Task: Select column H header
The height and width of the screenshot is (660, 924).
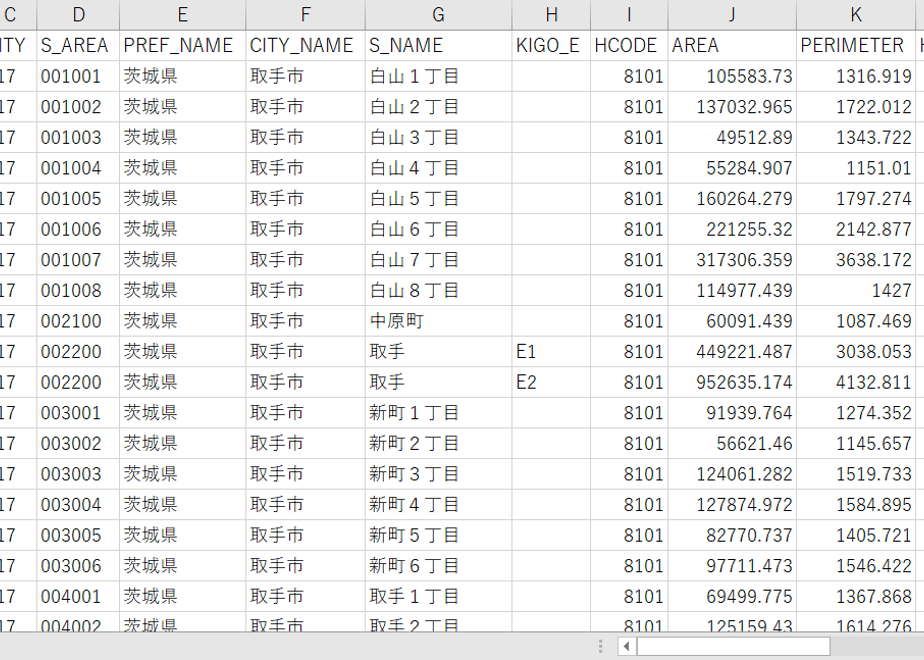Action: pyautogui.click(x=552, y=15)
